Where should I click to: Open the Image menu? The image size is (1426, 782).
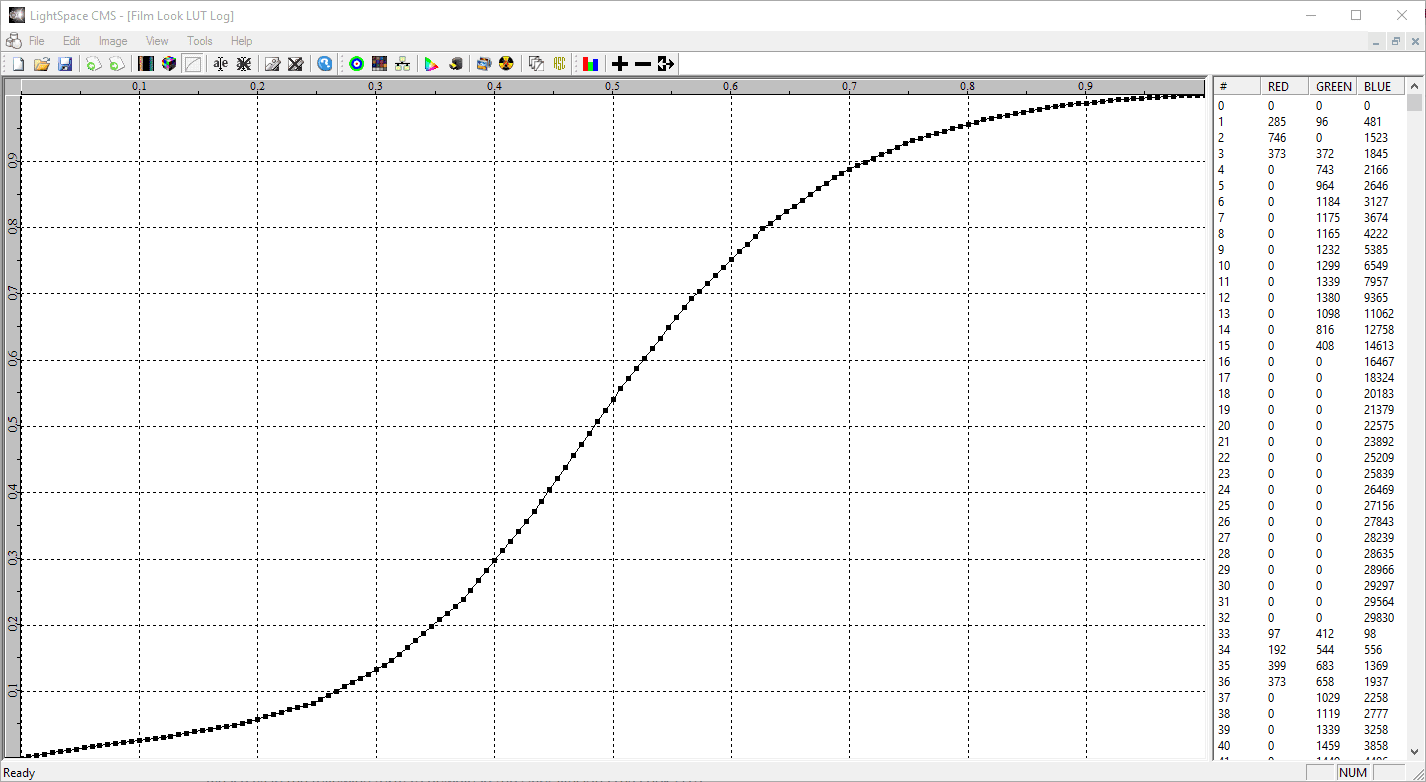tap(113, 41)
